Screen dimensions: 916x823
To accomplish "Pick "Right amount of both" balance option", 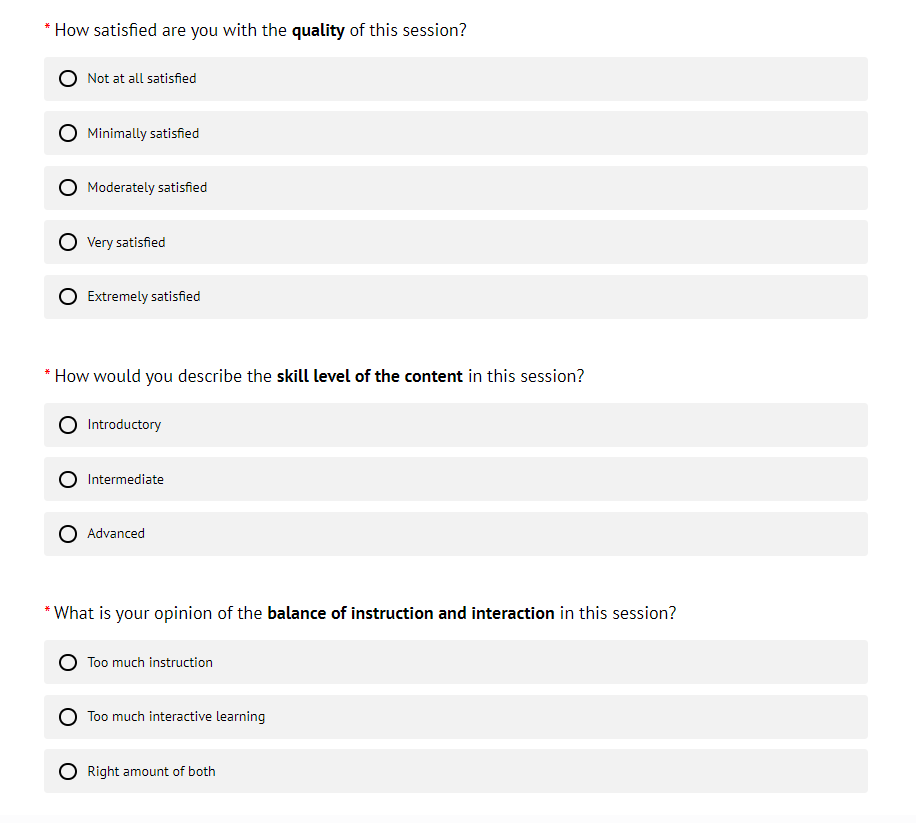I will 68,771.
